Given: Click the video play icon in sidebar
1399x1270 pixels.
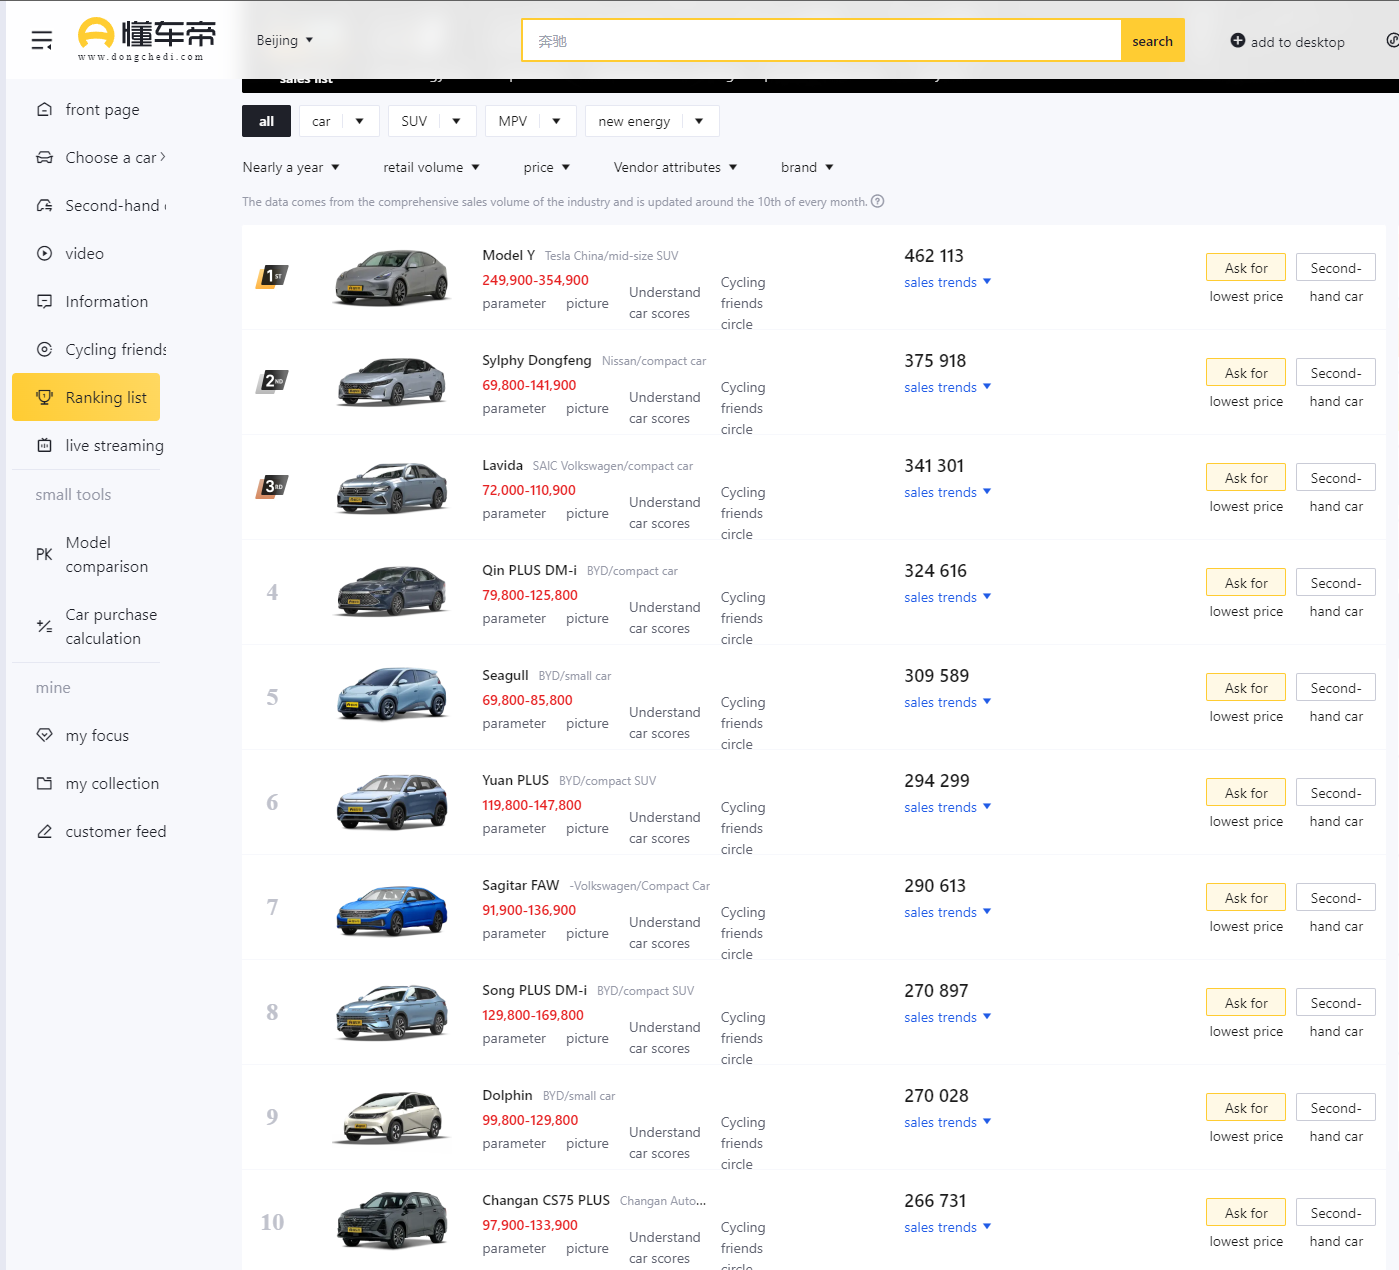Looking at the screenshot, I should (44, 253).
